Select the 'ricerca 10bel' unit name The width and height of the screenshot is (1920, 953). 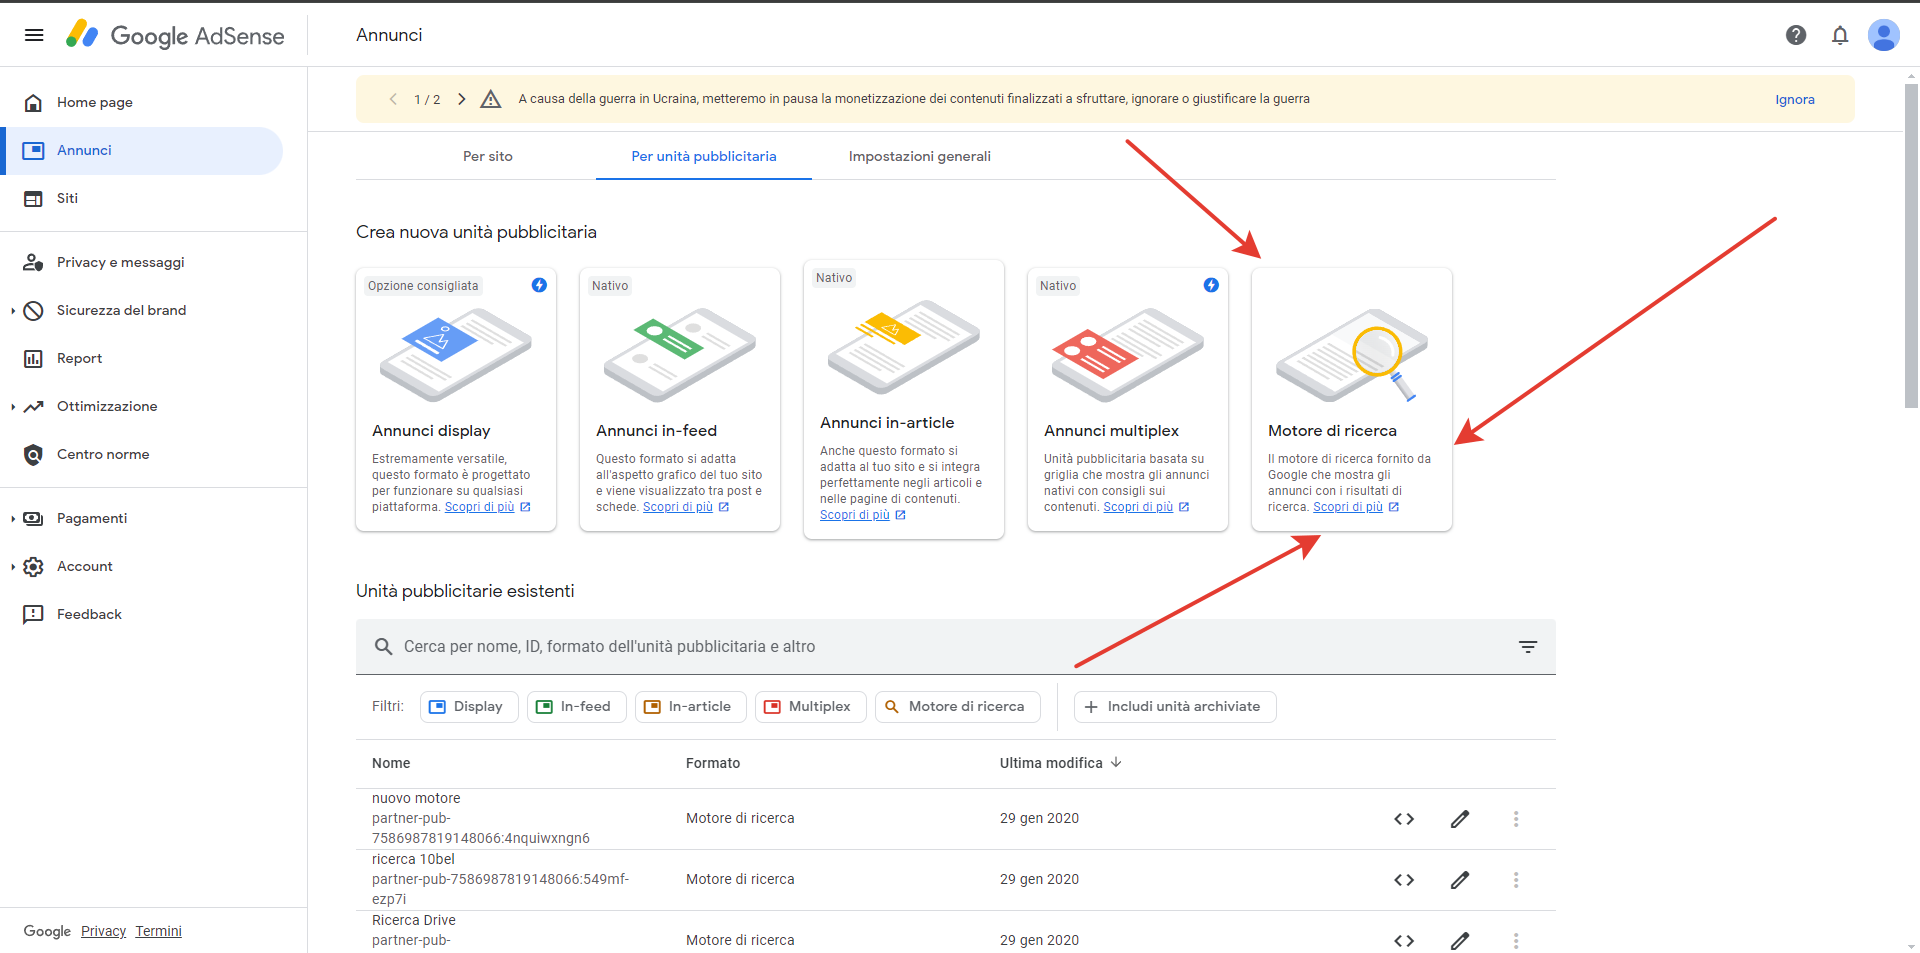(x=413, y=859)
